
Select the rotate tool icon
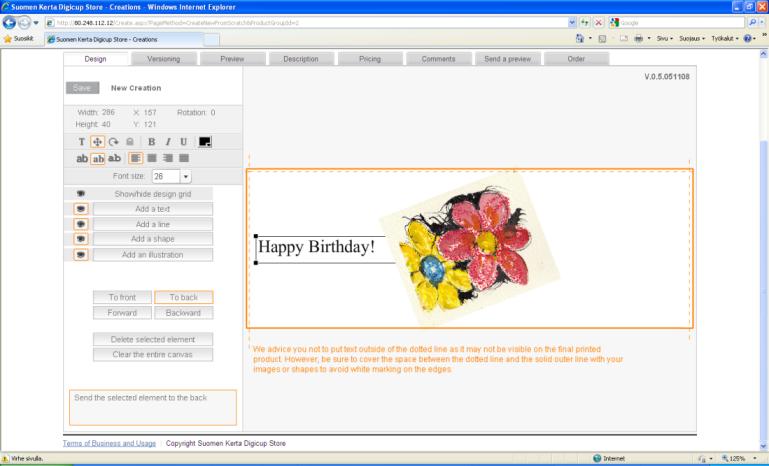point(113,142)
